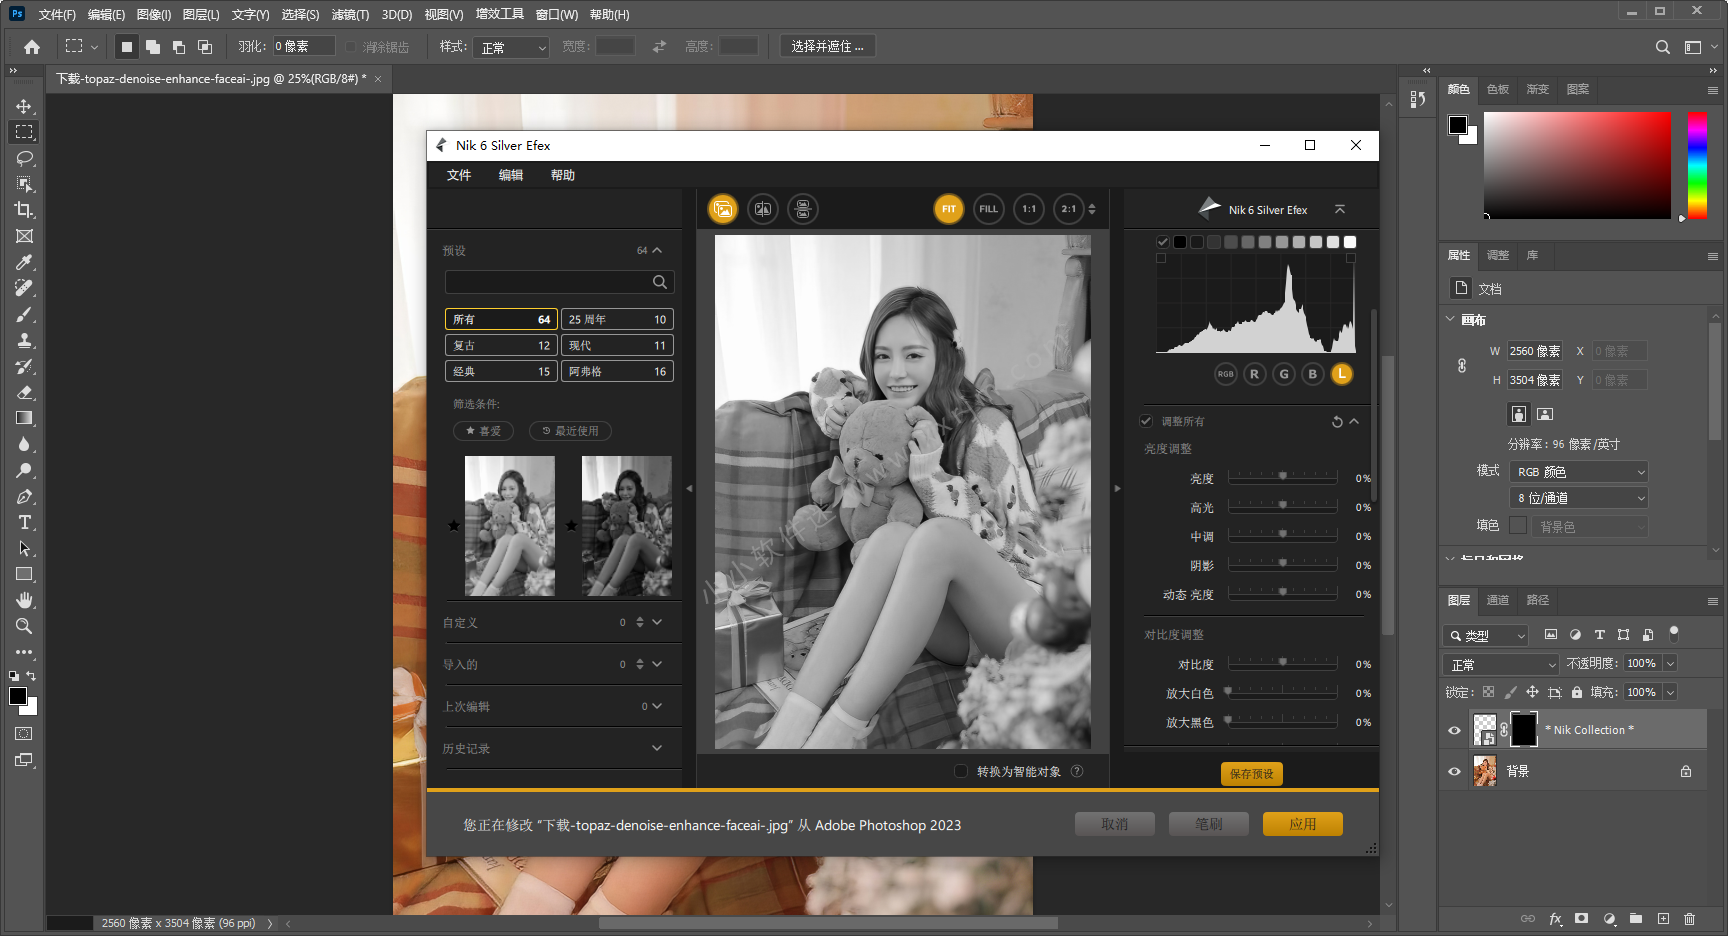Viewport: 1728px width, 936px height.
Task: Set preview zoom to FILL
Action: pos(989,209)
